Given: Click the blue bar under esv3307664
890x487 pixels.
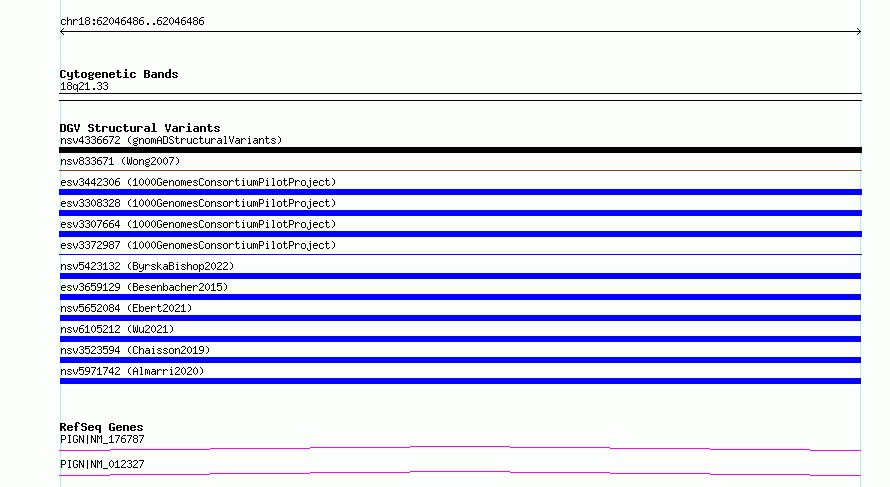Looking at the screenshot, I should click(460, 234).
